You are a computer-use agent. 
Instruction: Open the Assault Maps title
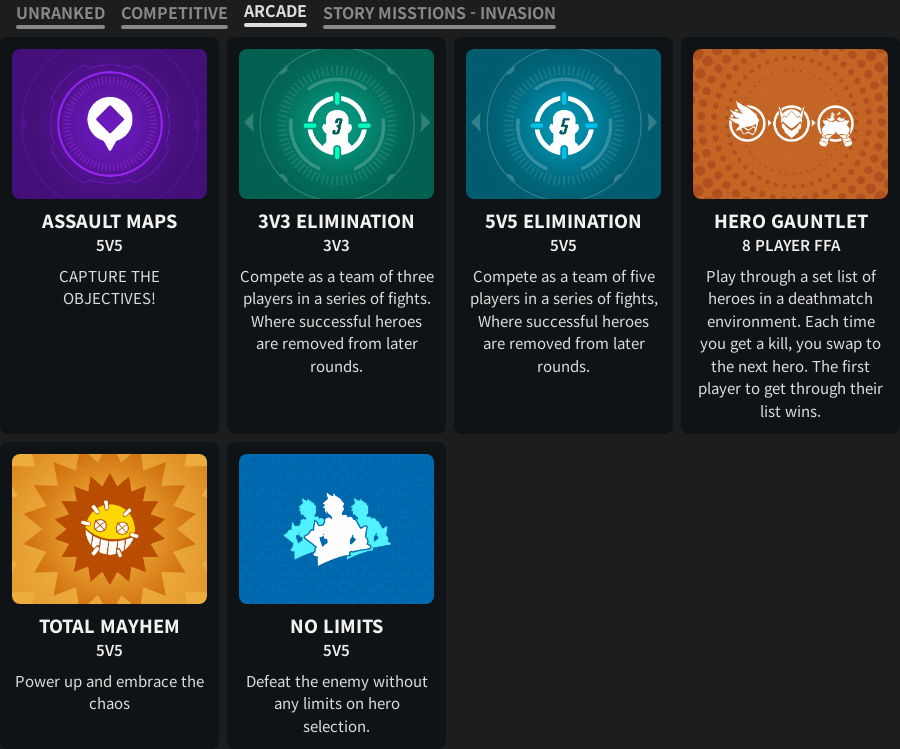(x=110, y=222)
